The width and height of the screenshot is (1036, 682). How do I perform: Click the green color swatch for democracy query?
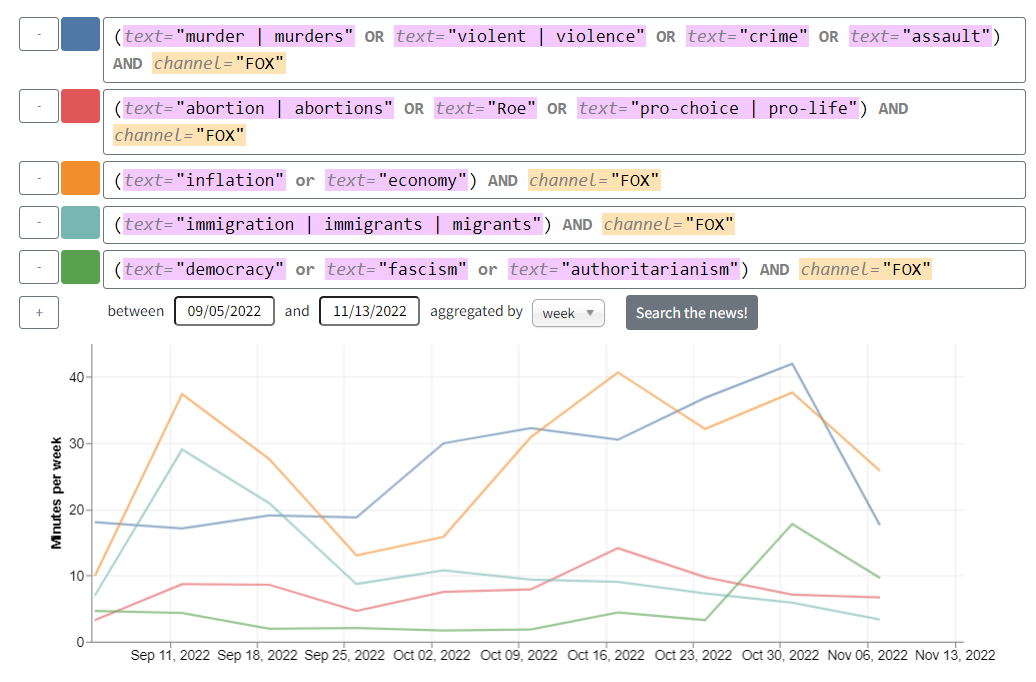point(81,268)
